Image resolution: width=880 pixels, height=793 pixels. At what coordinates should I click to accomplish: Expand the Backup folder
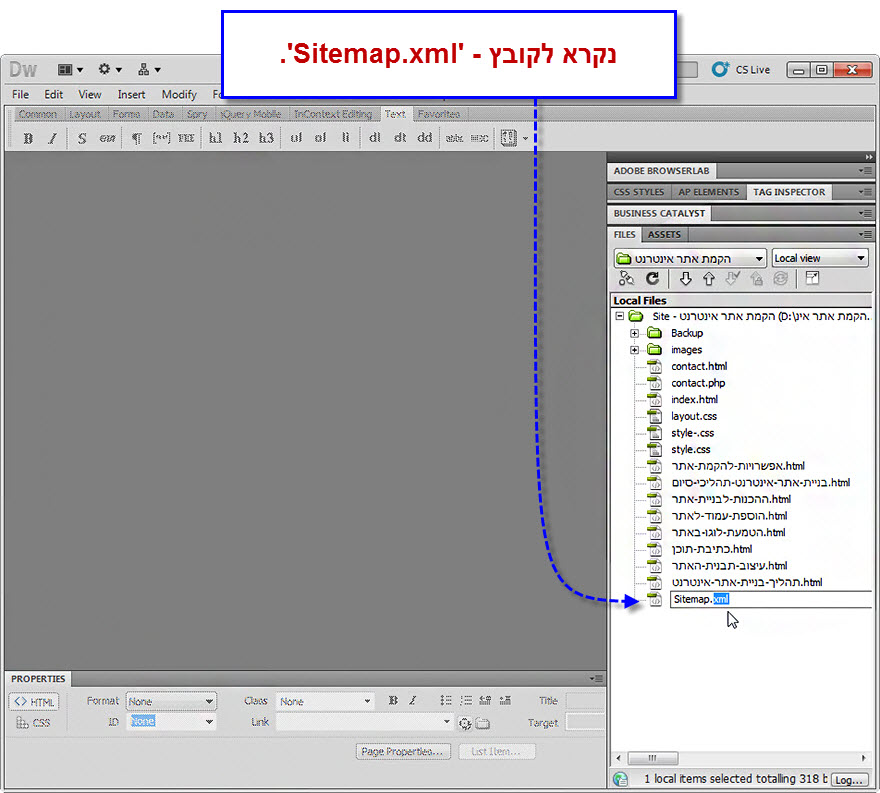(634, 333)
